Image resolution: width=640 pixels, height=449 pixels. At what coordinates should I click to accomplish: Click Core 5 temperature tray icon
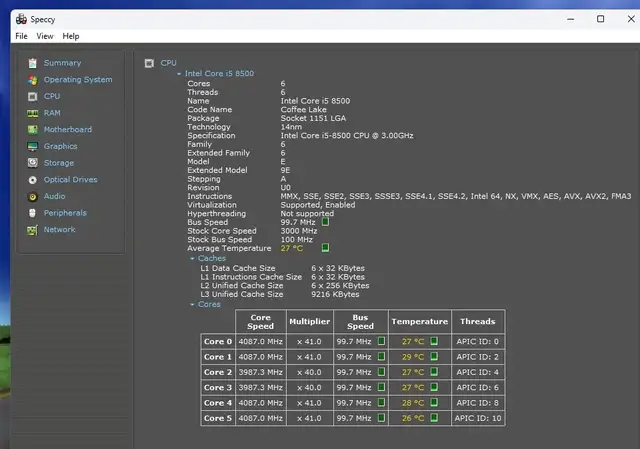point(434,418)
